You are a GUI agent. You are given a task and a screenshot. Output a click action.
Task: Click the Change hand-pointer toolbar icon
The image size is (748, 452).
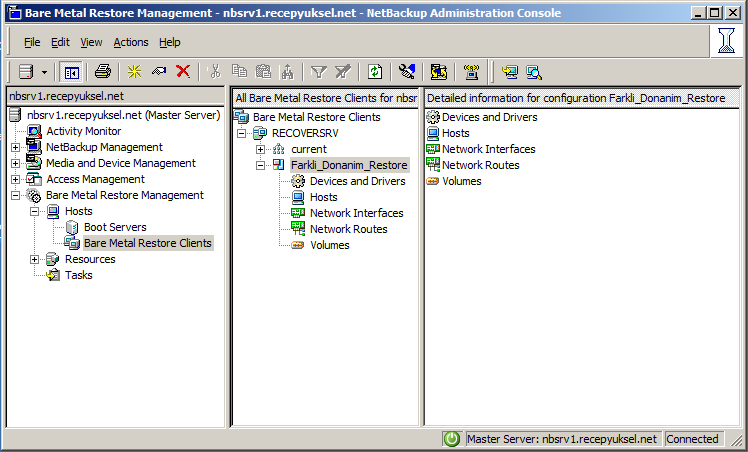(159, 72)
